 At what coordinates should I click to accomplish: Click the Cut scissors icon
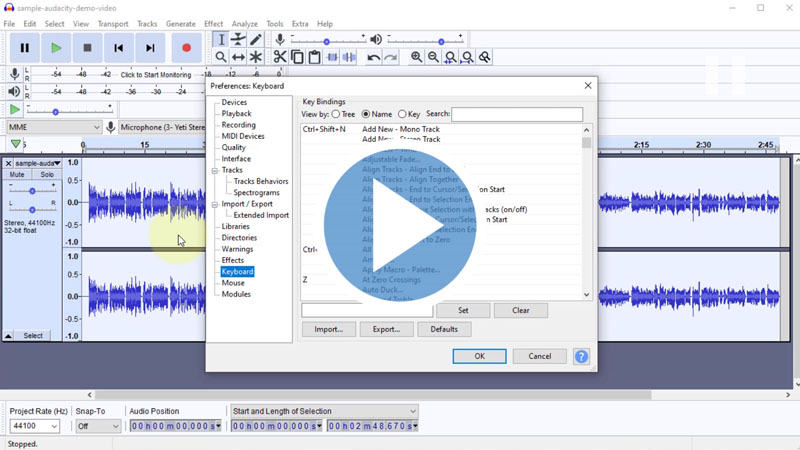[x=280, y=57]
